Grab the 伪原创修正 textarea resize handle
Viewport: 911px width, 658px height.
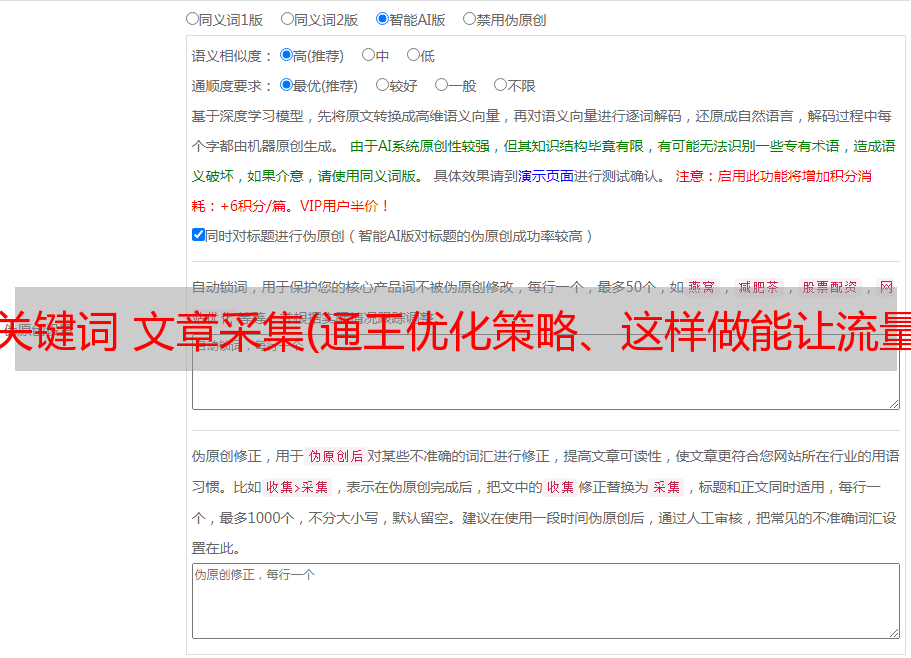tap(893, 632)
